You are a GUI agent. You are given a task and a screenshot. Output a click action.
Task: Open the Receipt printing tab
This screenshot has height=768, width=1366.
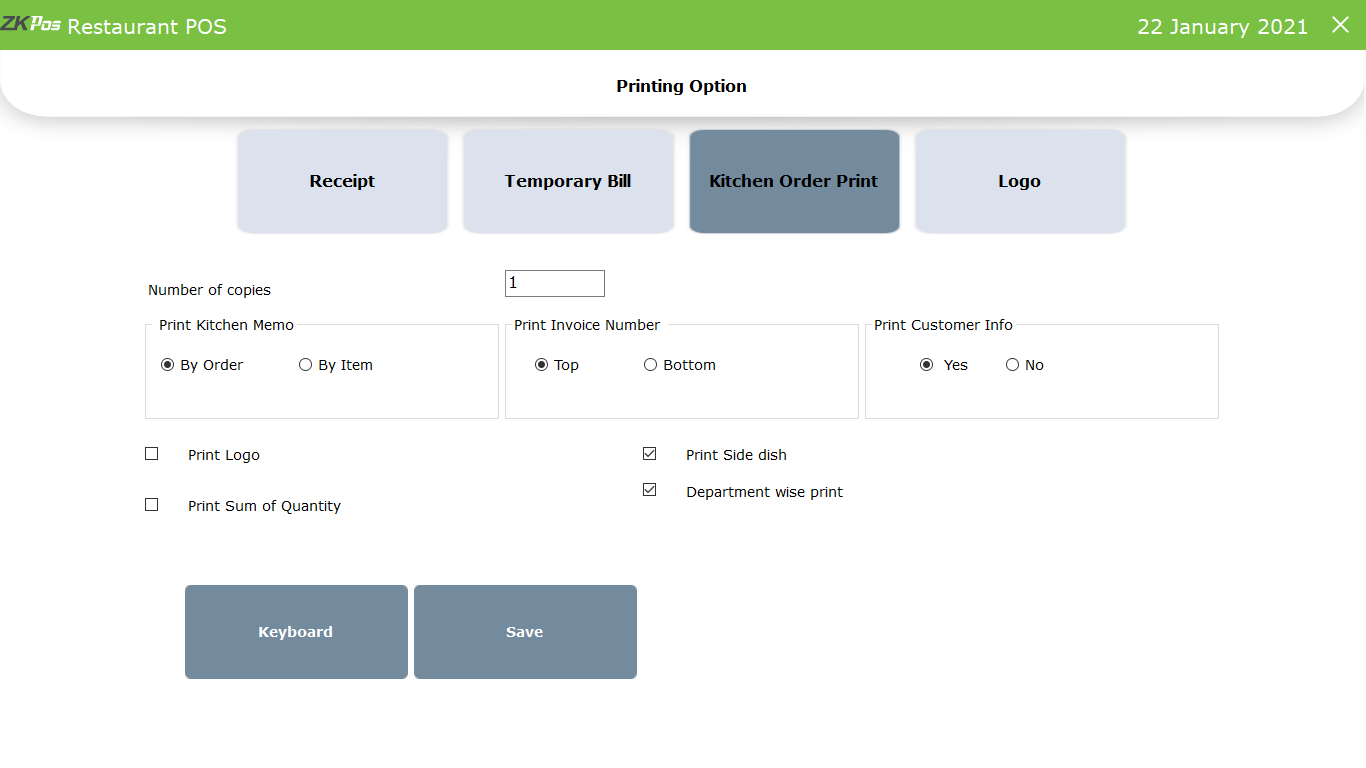click(x=342, y=181)
